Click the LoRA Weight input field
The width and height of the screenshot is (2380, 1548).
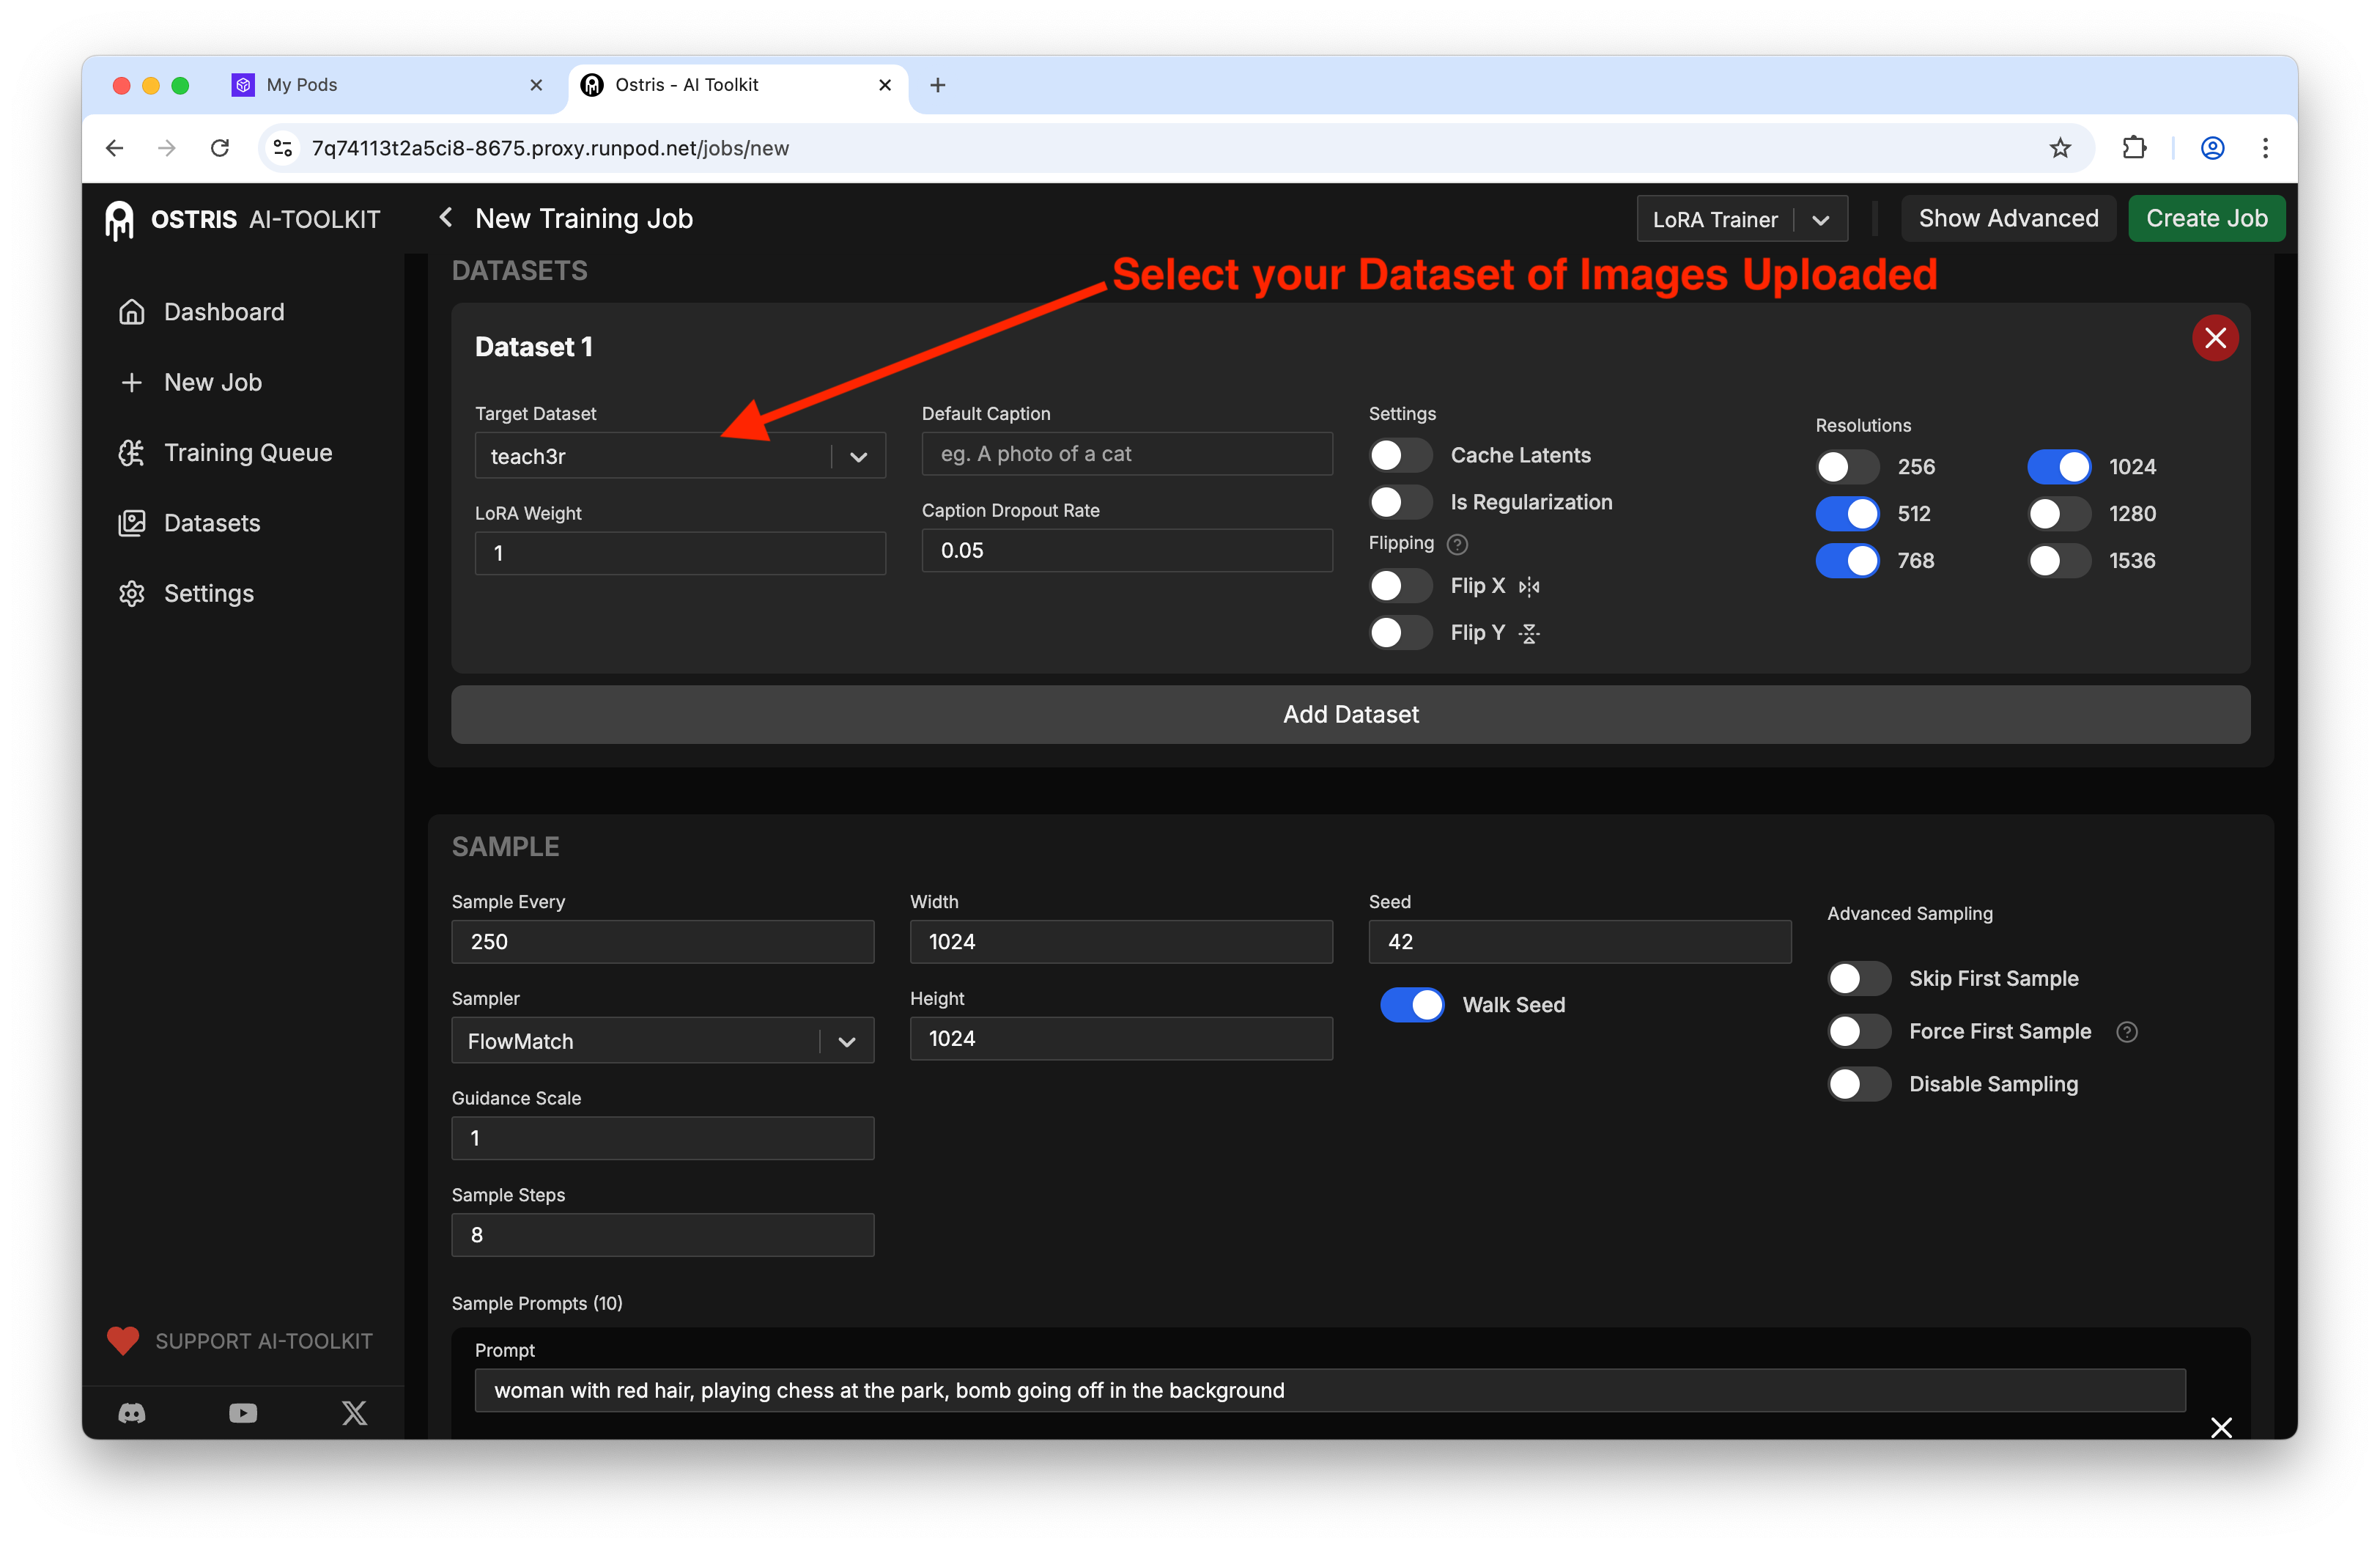tap(680, 553)
